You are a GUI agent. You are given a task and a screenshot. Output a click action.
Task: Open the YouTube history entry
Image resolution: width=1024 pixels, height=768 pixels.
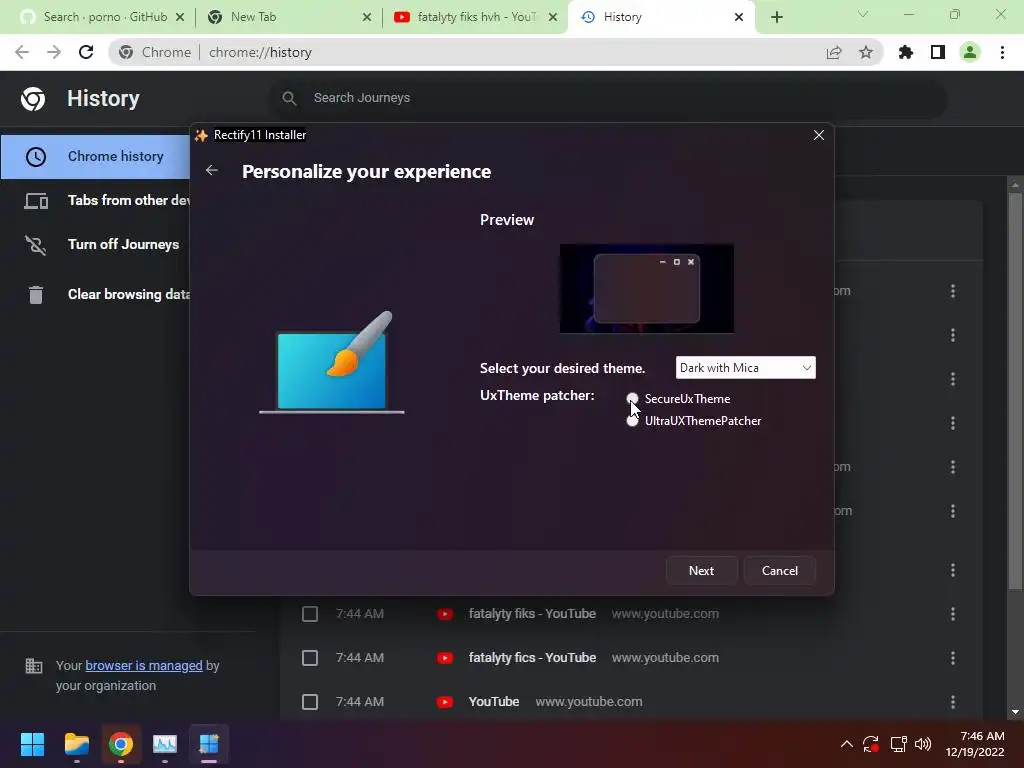494,701
